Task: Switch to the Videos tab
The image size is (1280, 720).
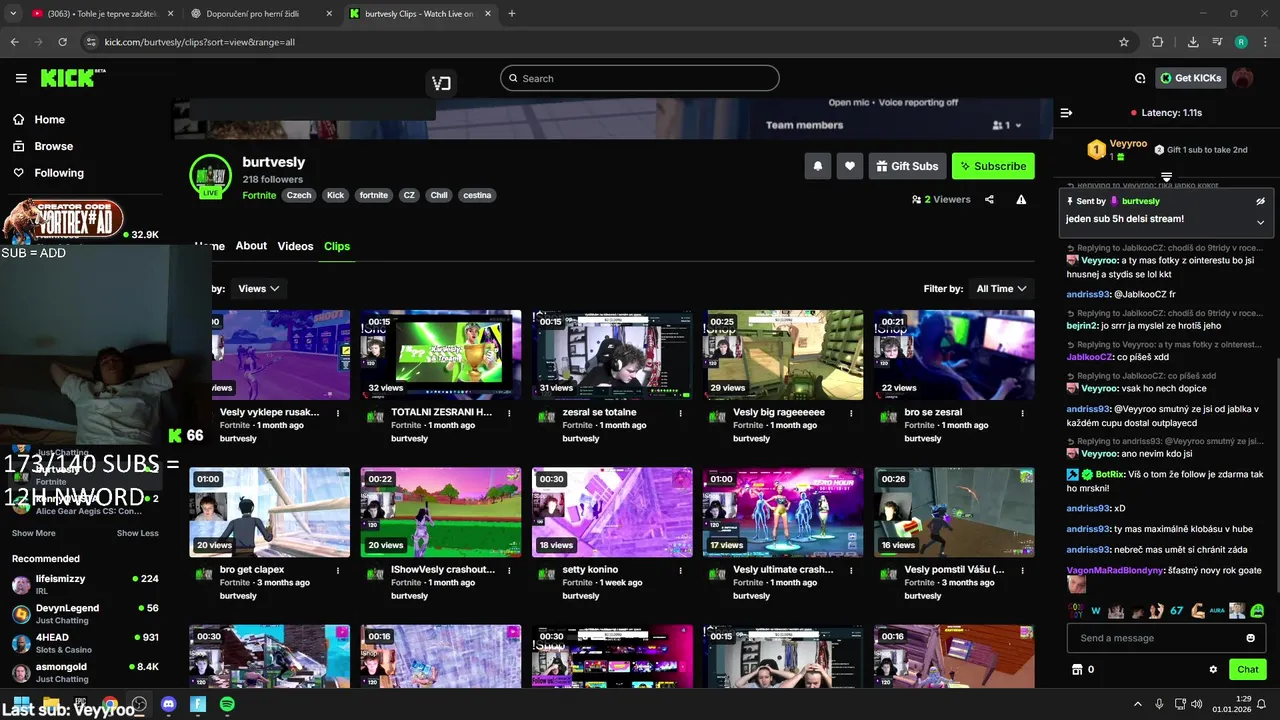Action: click(295, 246)
